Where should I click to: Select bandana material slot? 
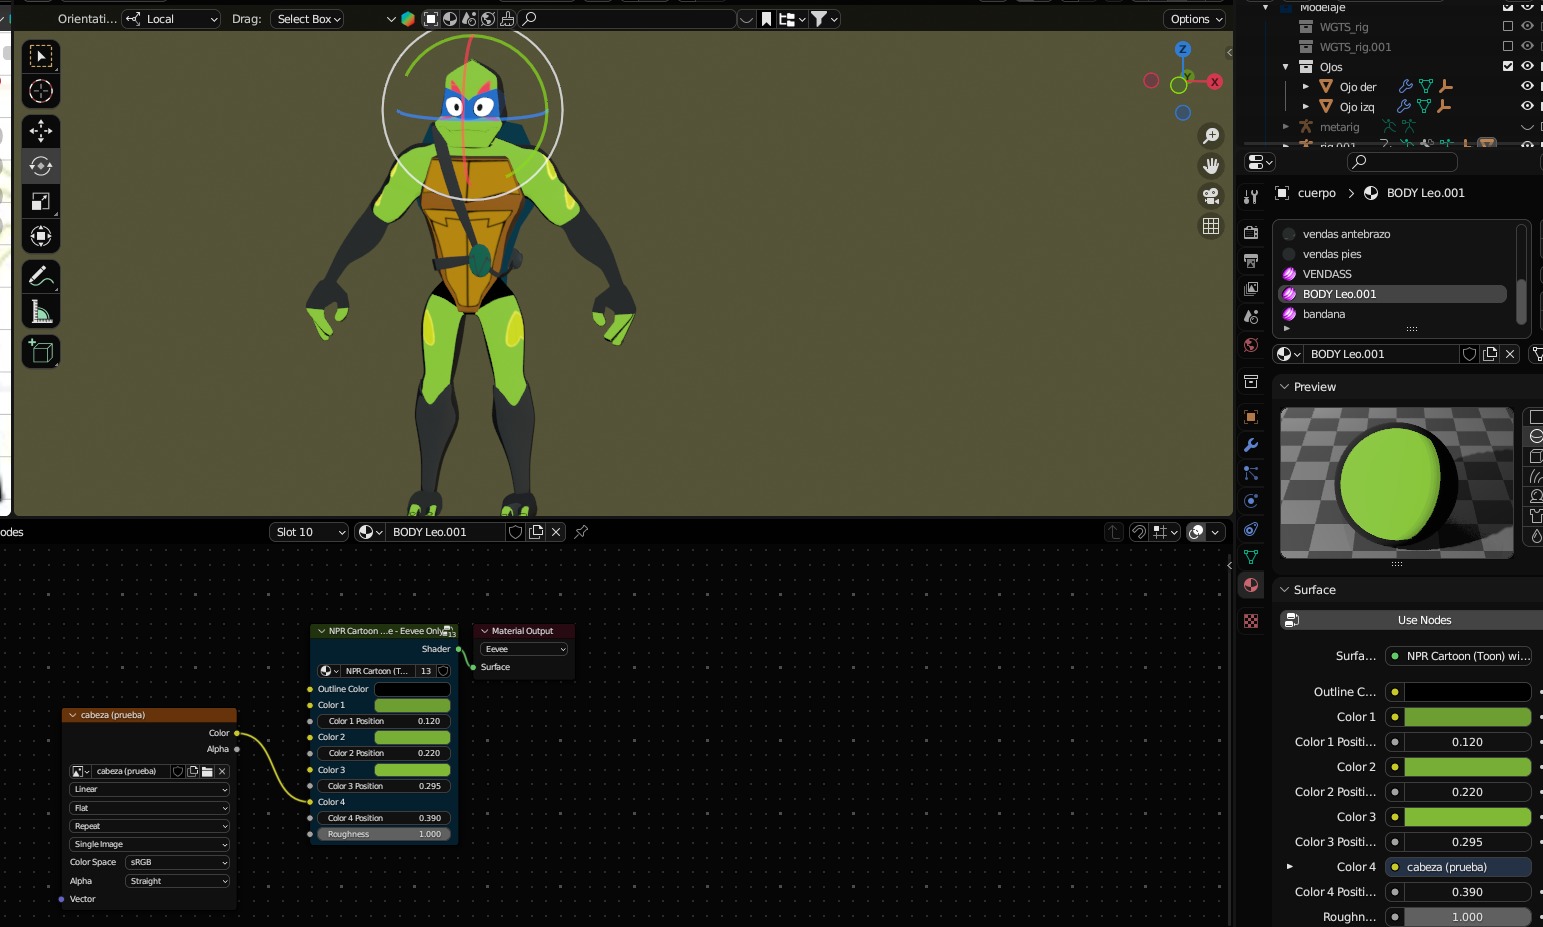1392,314
